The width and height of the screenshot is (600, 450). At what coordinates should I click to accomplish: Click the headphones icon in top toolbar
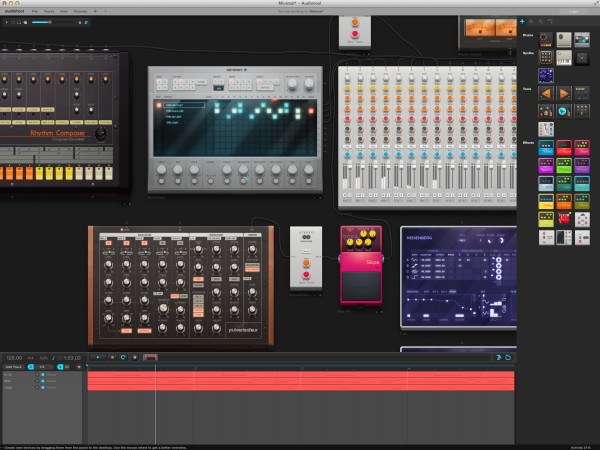coord(19,22)
